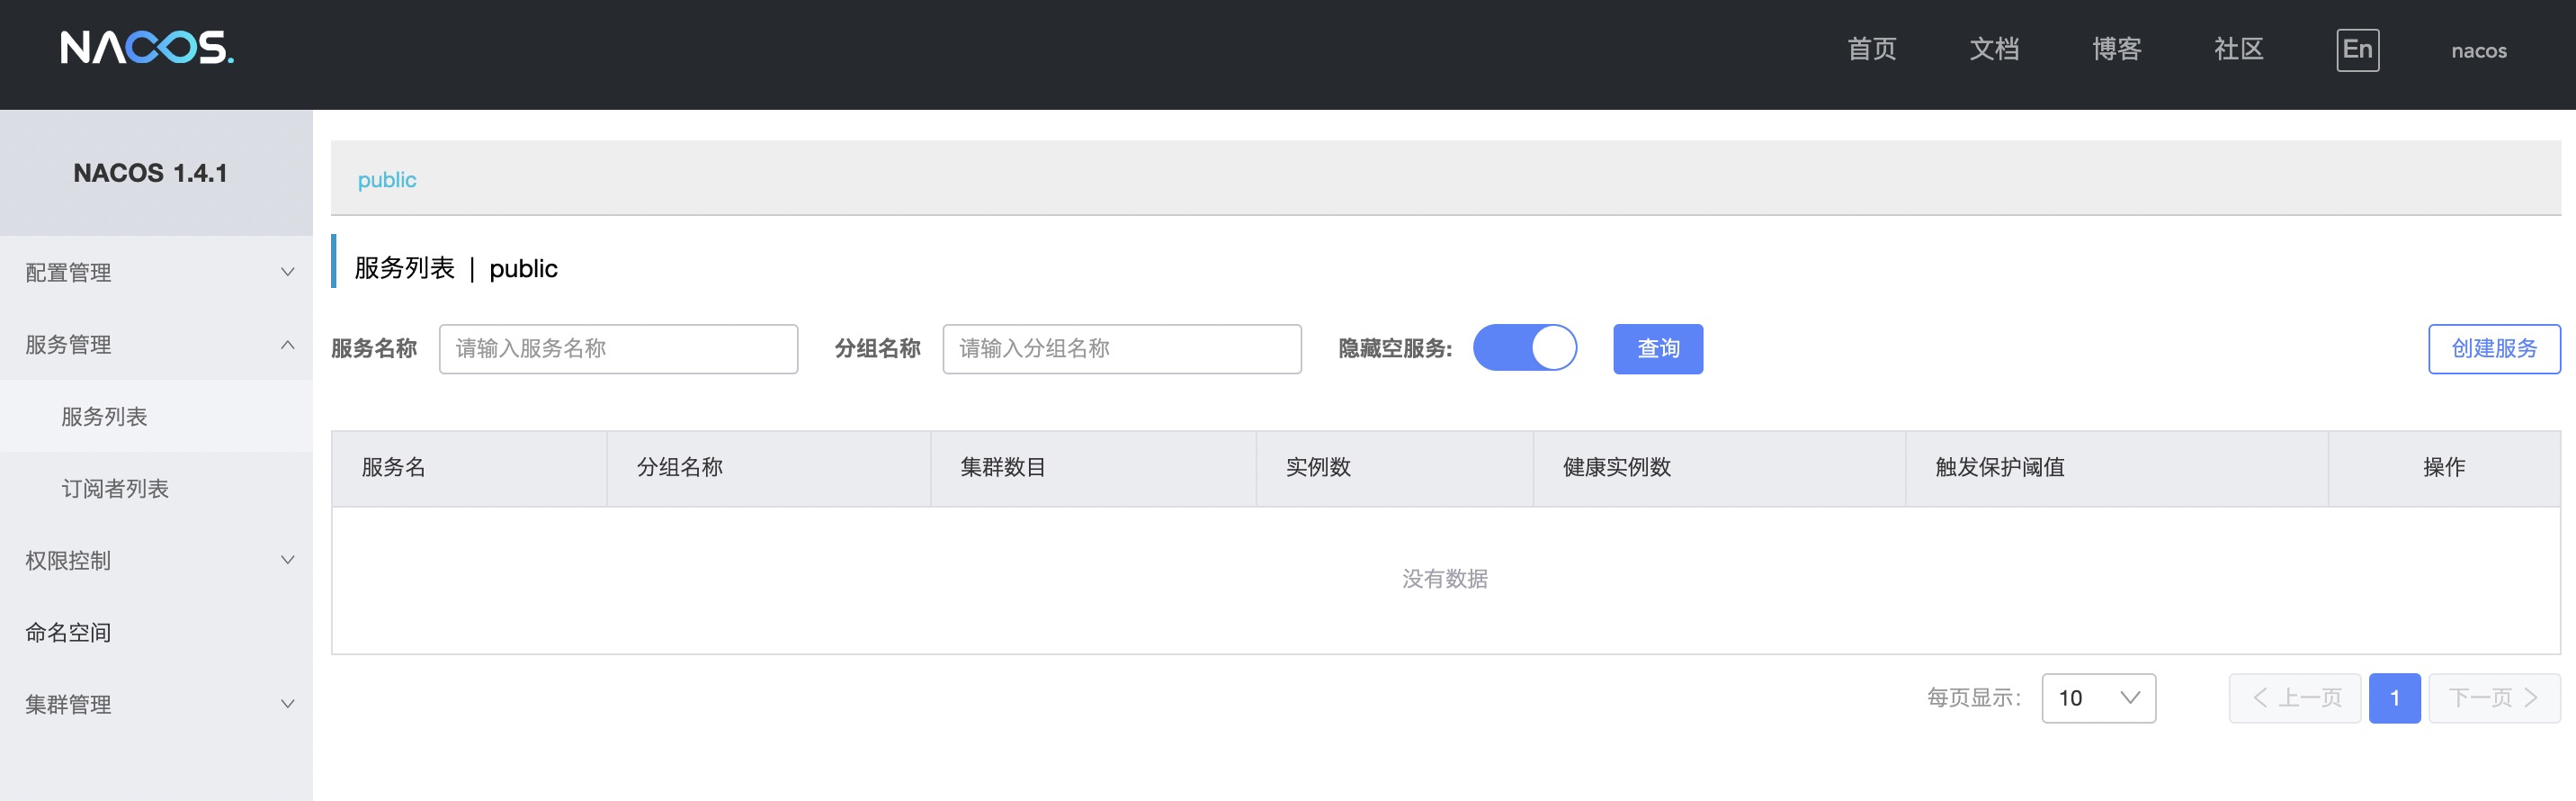The height and width of the screenshot is (801, 2576).
Task: Open 博客 in top navigation
Action: coord(2116,49)
